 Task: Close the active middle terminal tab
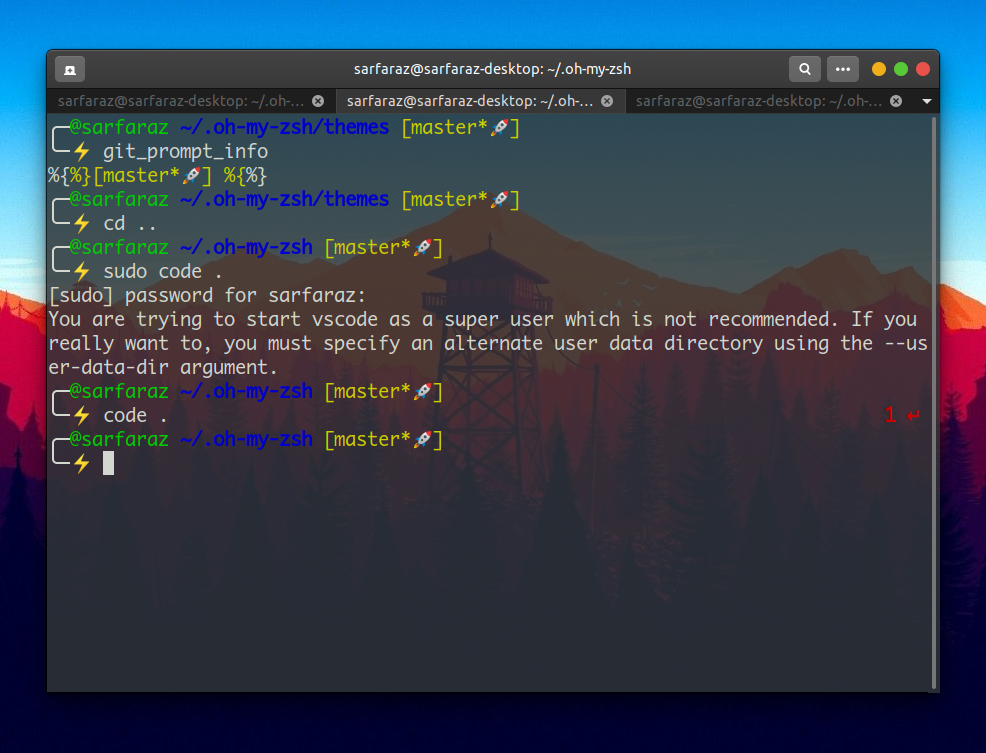pos(607,100)
